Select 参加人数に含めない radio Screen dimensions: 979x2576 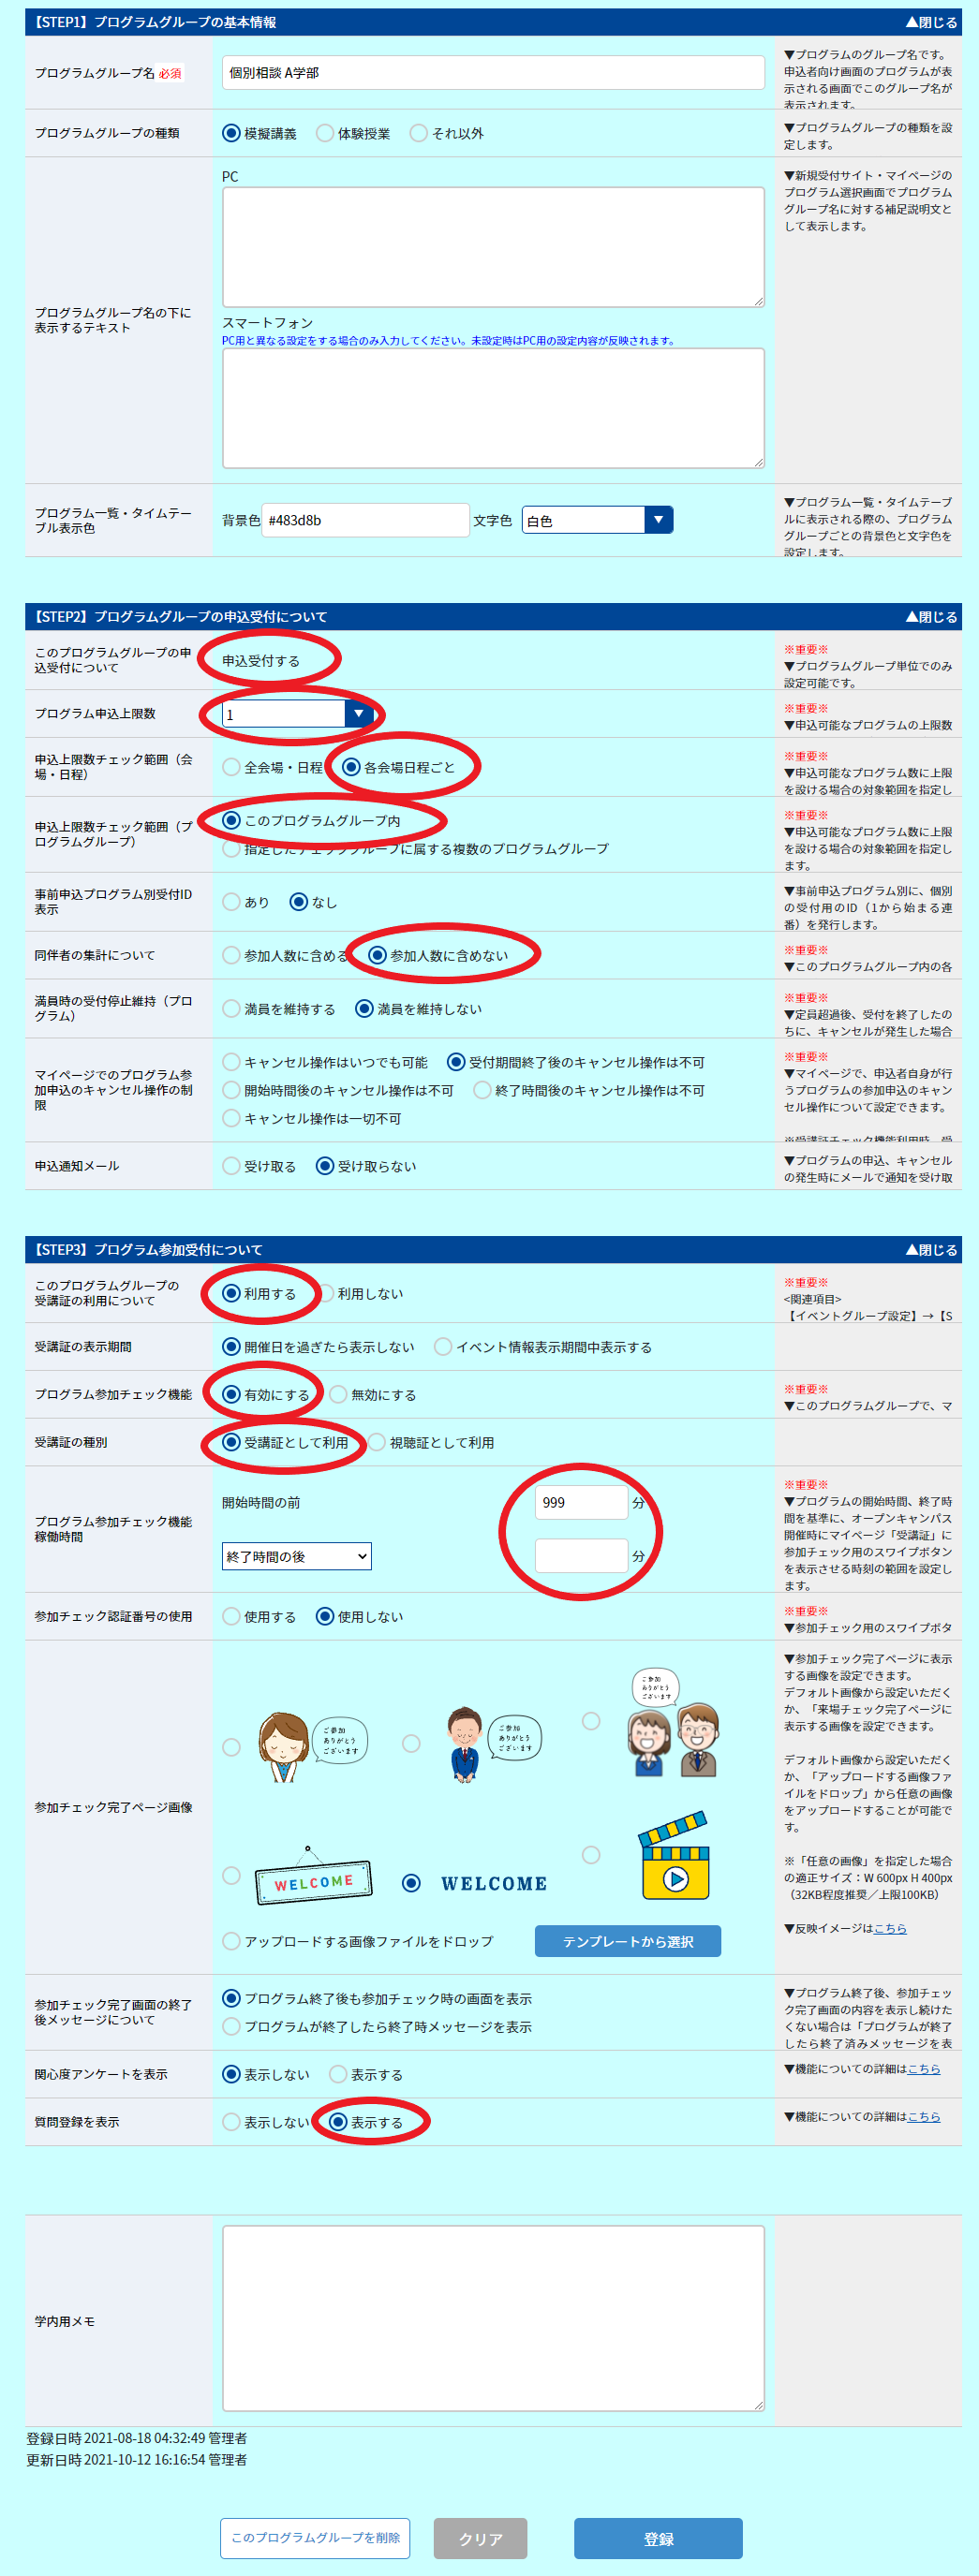pos(376,955)
